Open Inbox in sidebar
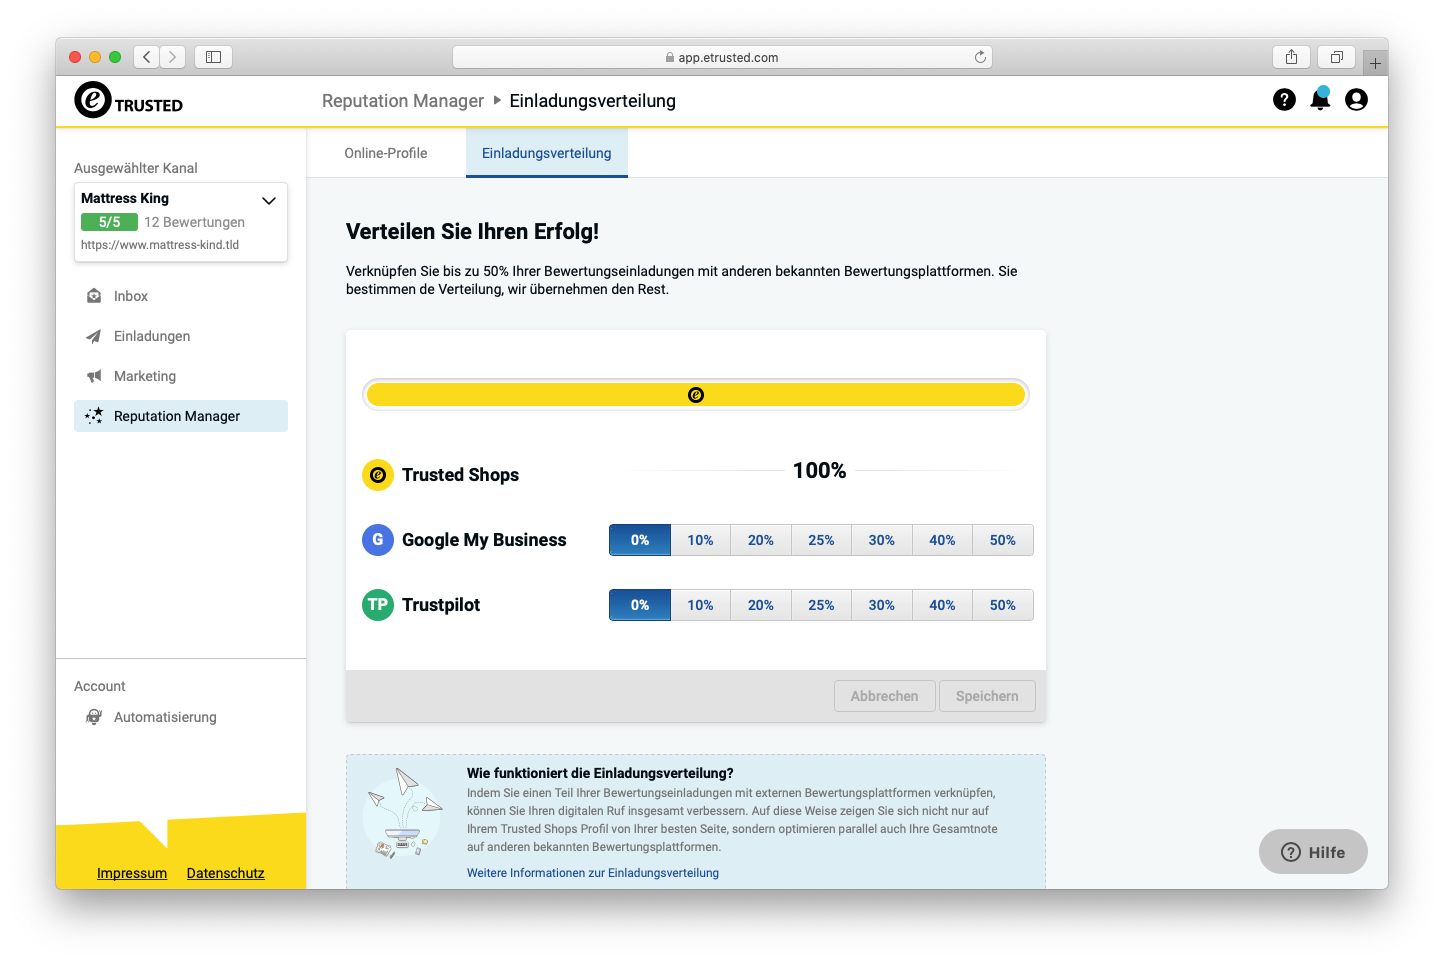The image size is (1444, 963). pyautogui.click(x=181, y=296)
